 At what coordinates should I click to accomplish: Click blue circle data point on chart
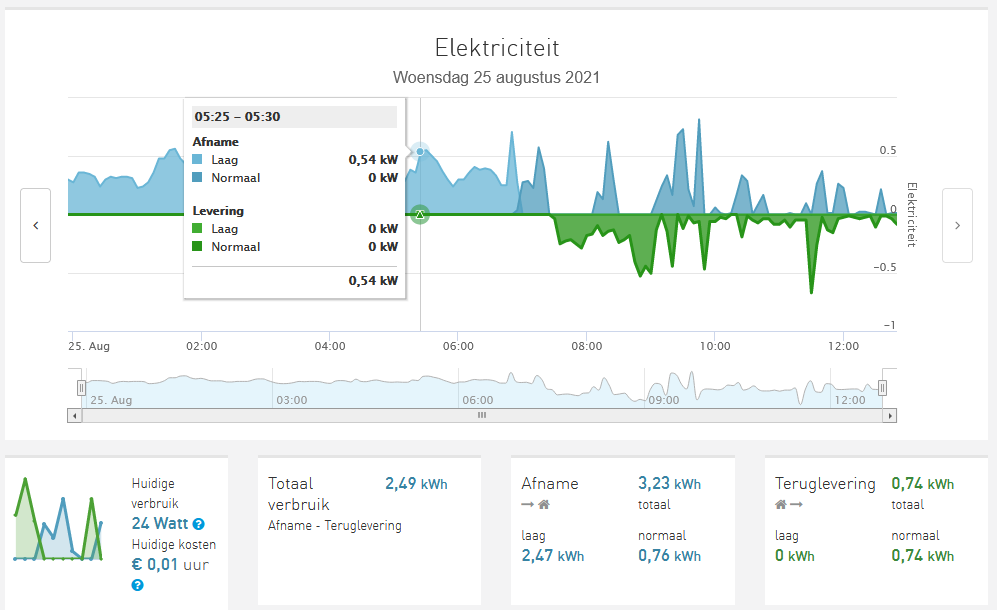420,152
